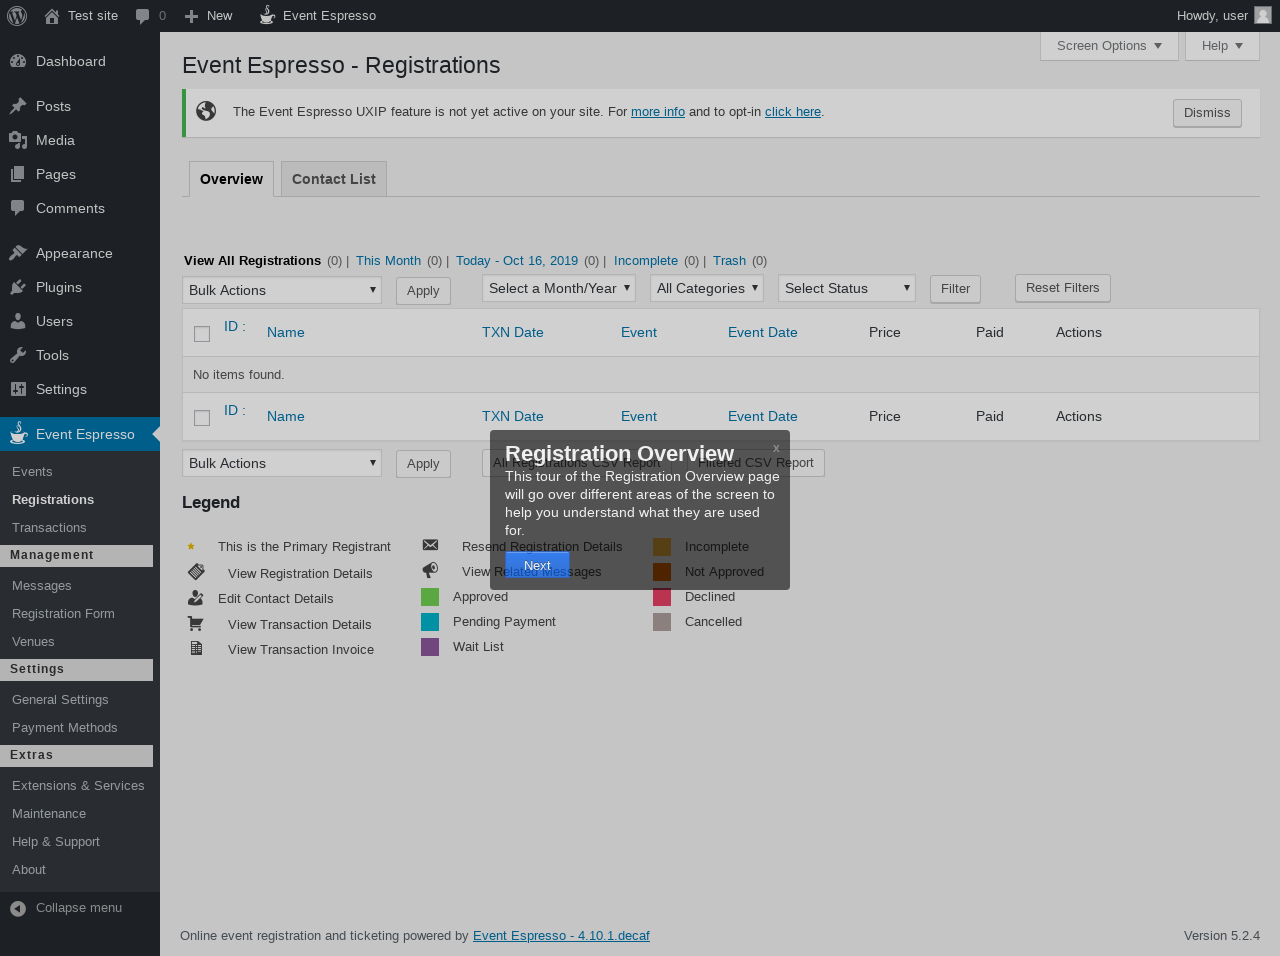Click the Comments bubble icon in sidebar
This screenshot has width=1280, height=956.
coord(18,208)
